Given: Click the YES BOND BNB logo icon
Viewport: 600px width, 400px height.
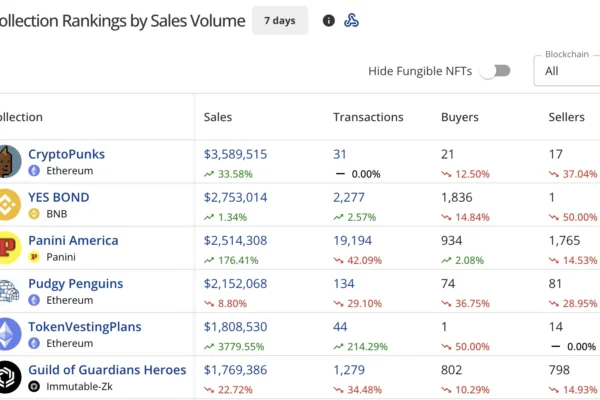Looking at the screenshot, I should coord(6,204).
